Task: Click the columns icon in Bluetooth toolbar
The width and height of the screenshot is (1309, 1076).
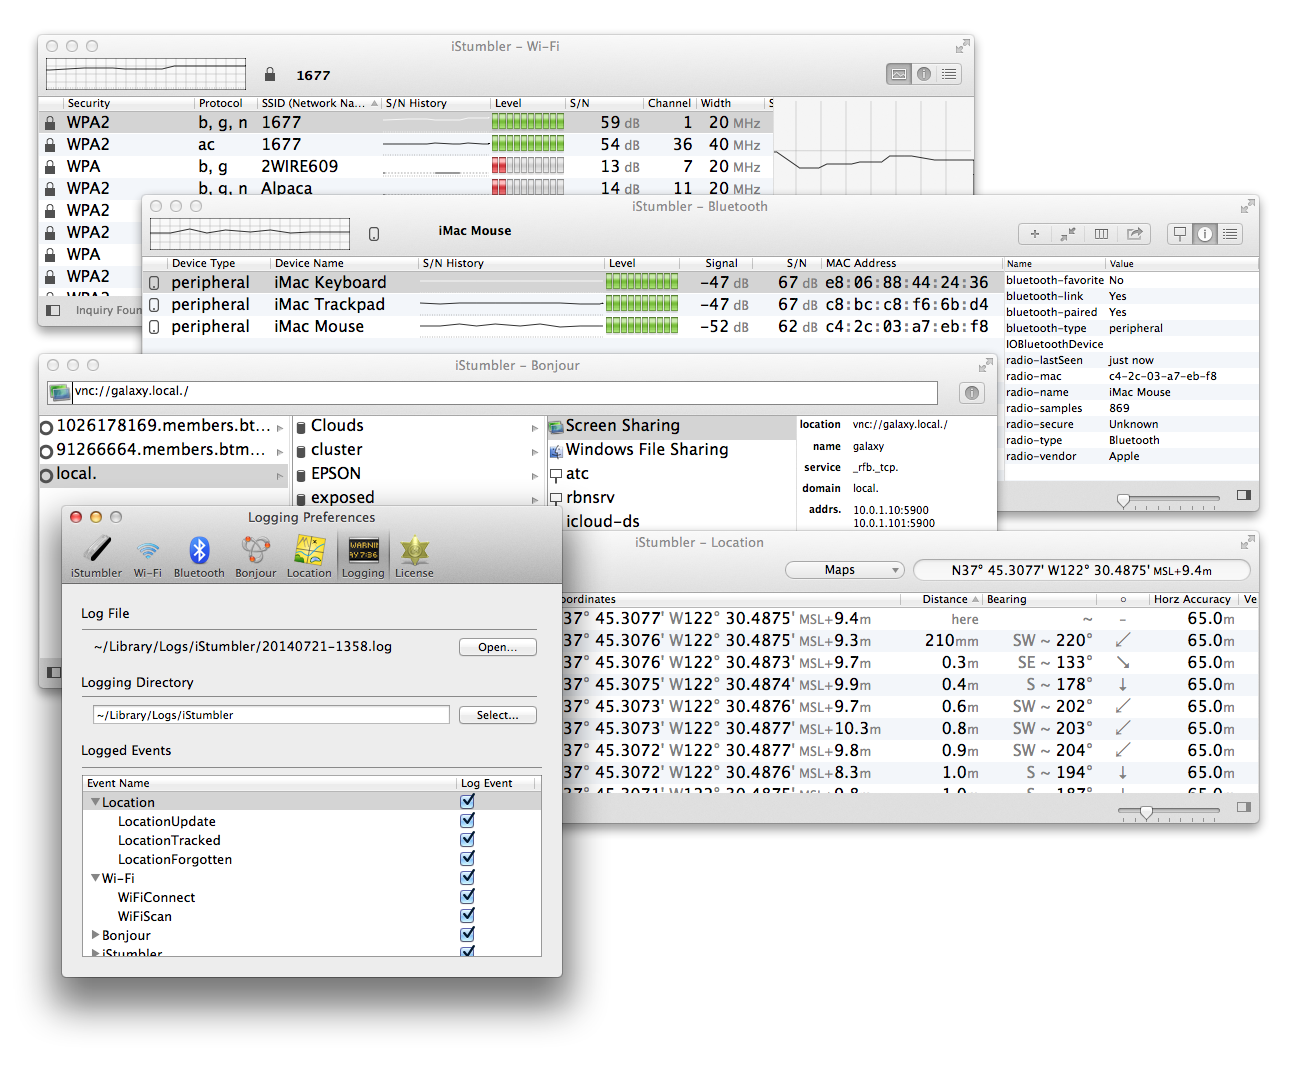Action: tap(1101, 234)
